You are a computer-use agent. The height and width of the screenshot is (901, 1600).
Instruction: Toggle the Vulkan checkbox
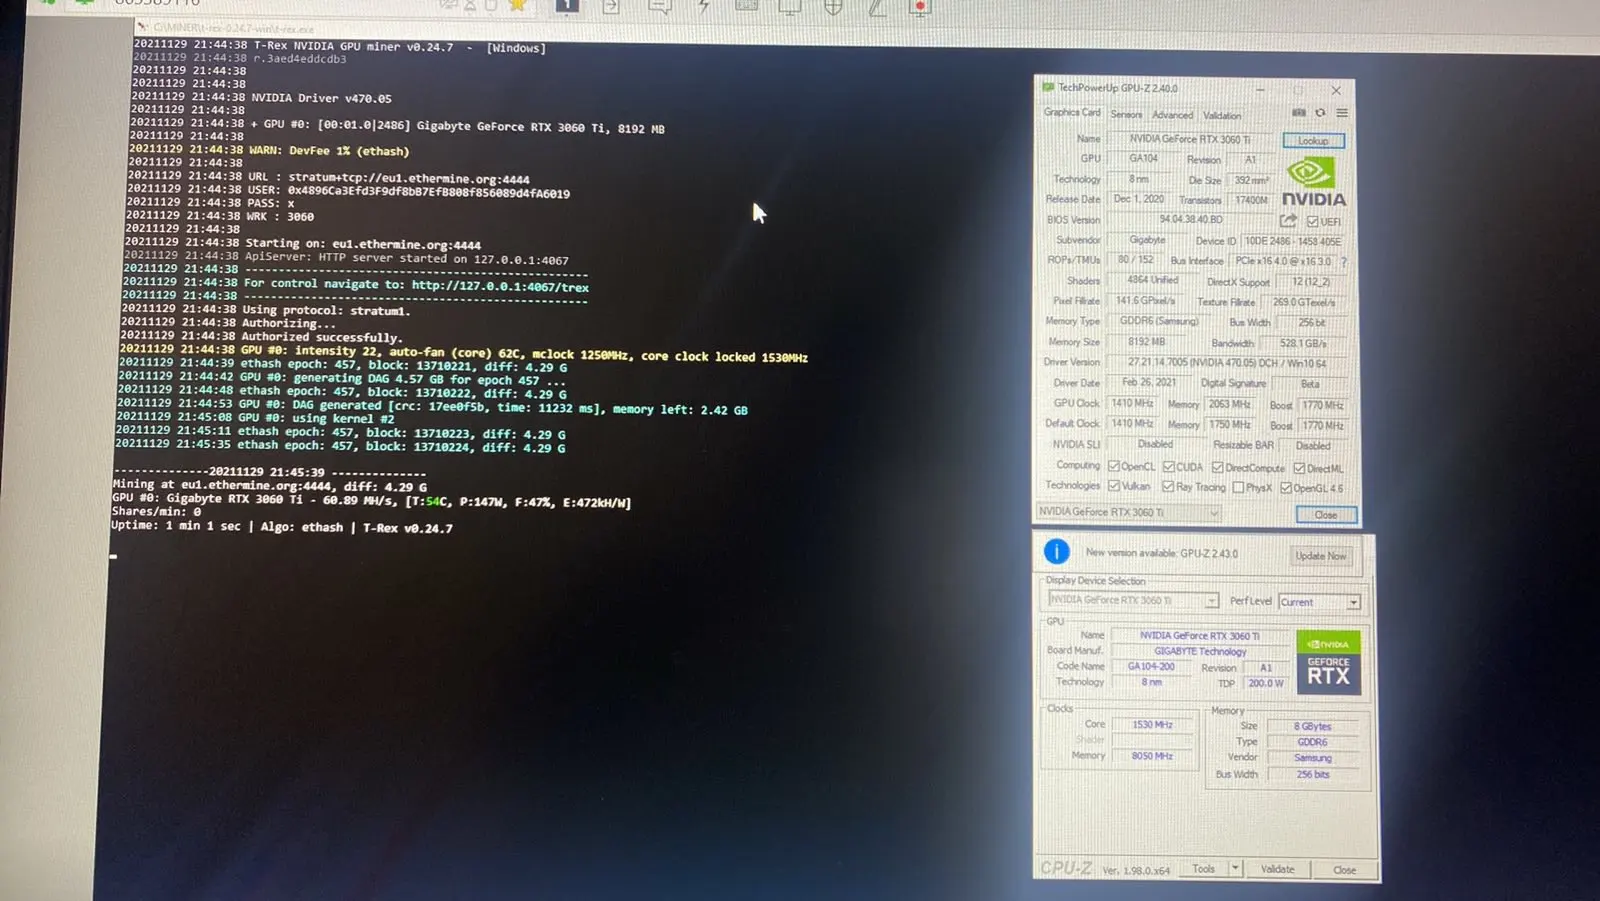point(1114,486)
